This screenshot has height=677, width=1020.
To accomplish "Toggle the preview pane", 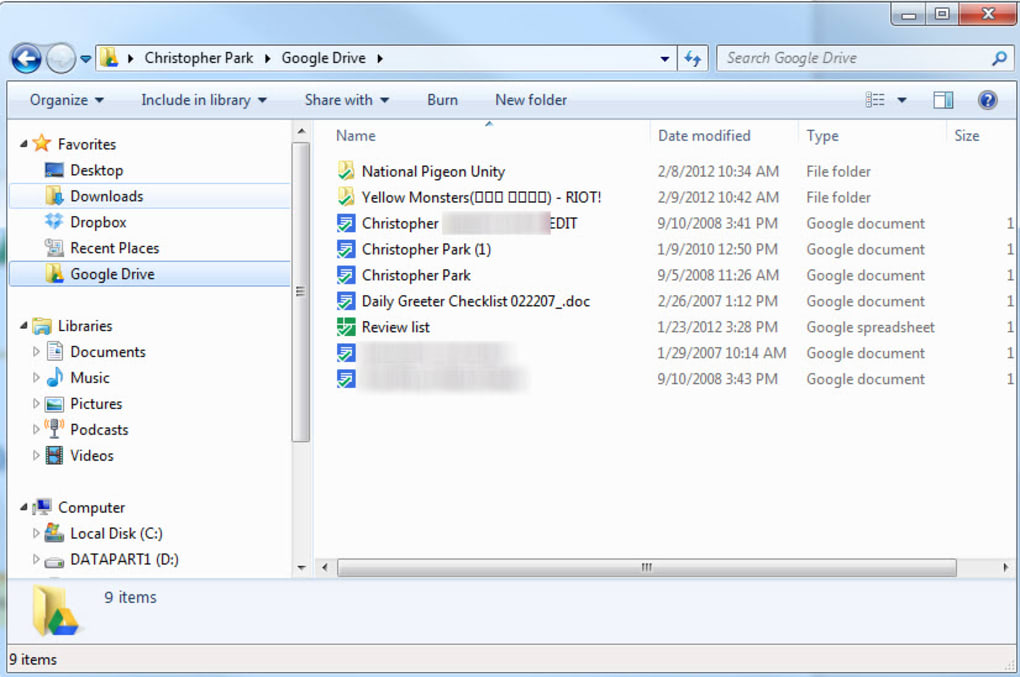I will (942, 99).
